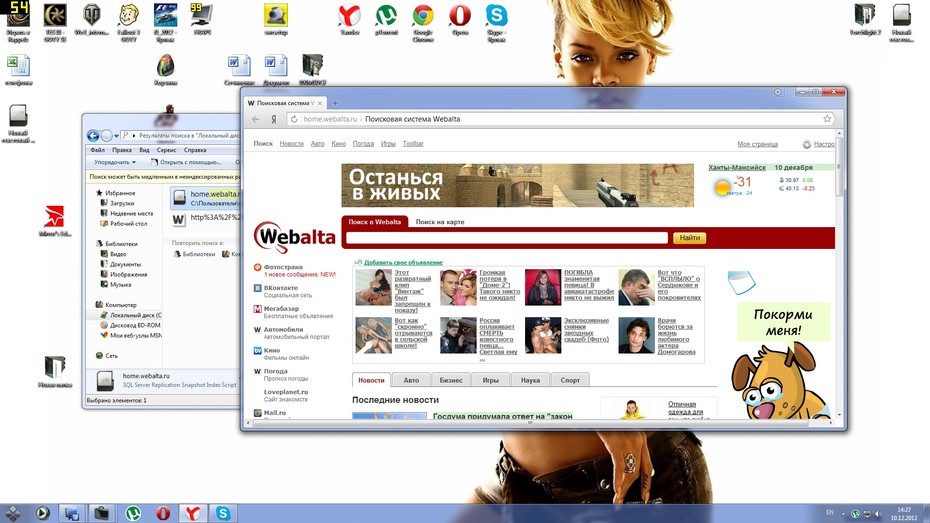
Task: Reload the Webalta page
Action: [x=294, y=119]
